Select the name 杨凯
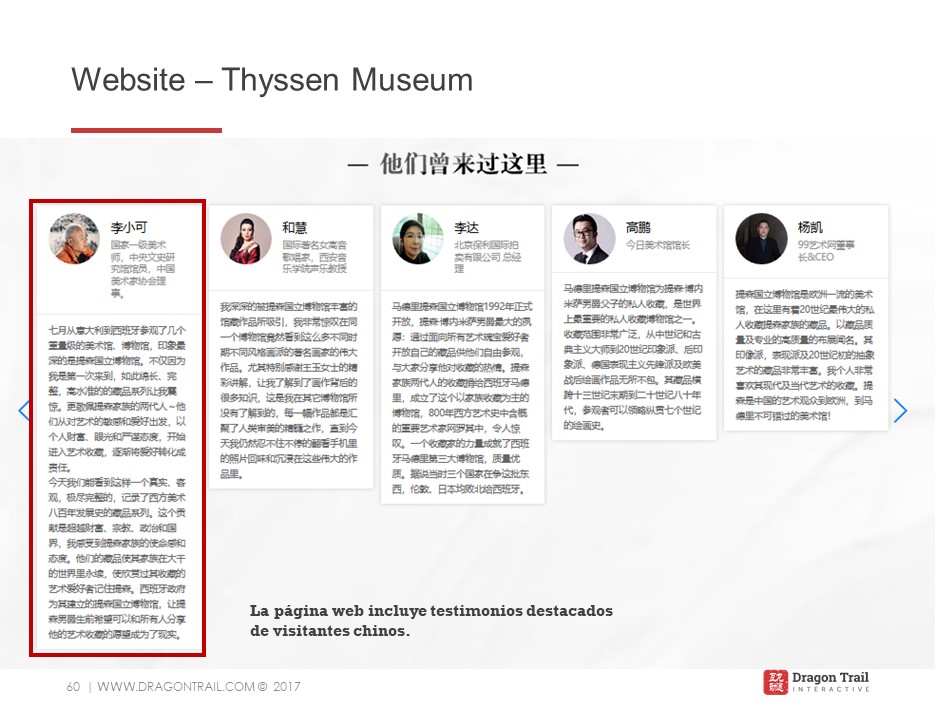941x720 pixels. 810,227
